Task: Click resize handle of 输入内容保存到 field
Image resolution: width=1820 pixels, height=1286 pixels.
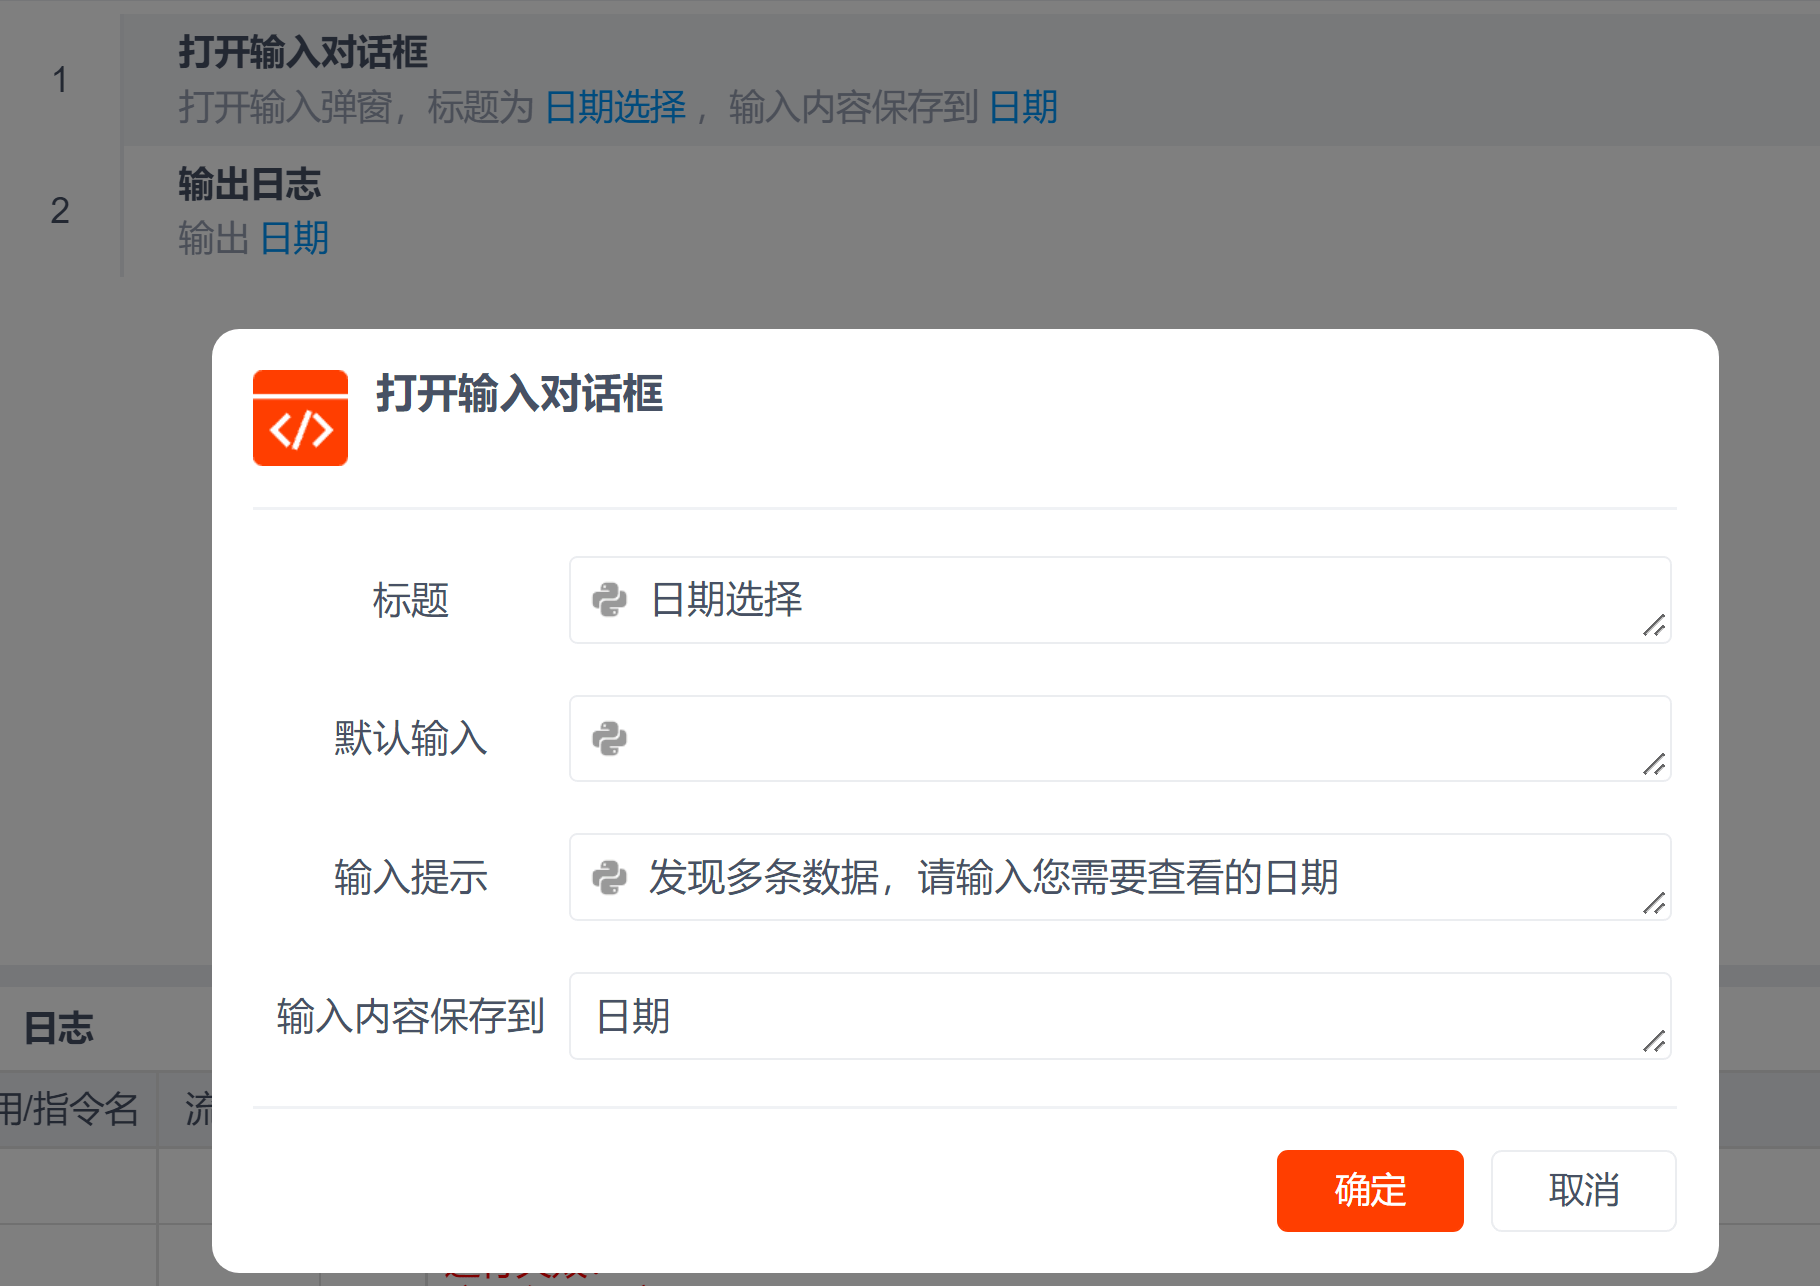Action: coord(1654,1042)
